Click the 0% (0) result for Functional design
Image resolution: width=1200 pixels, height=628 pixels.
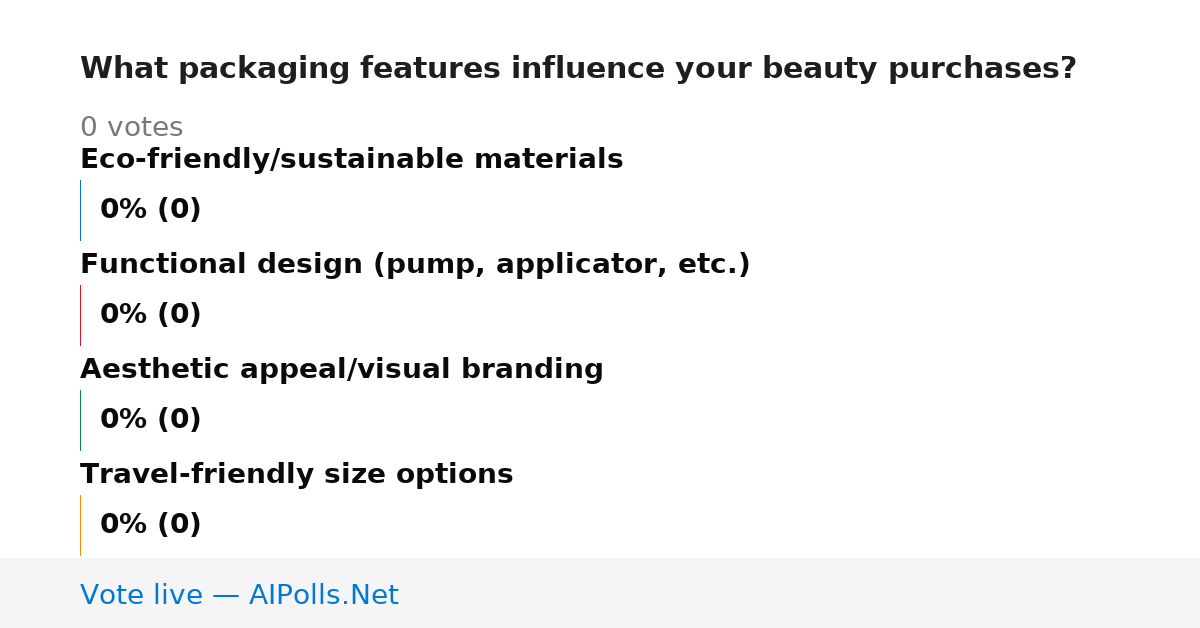point(150,315)
